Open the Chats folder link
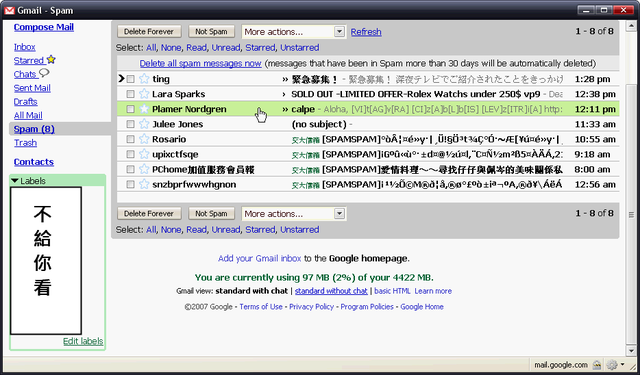640x375 pixels. (25, 74)
